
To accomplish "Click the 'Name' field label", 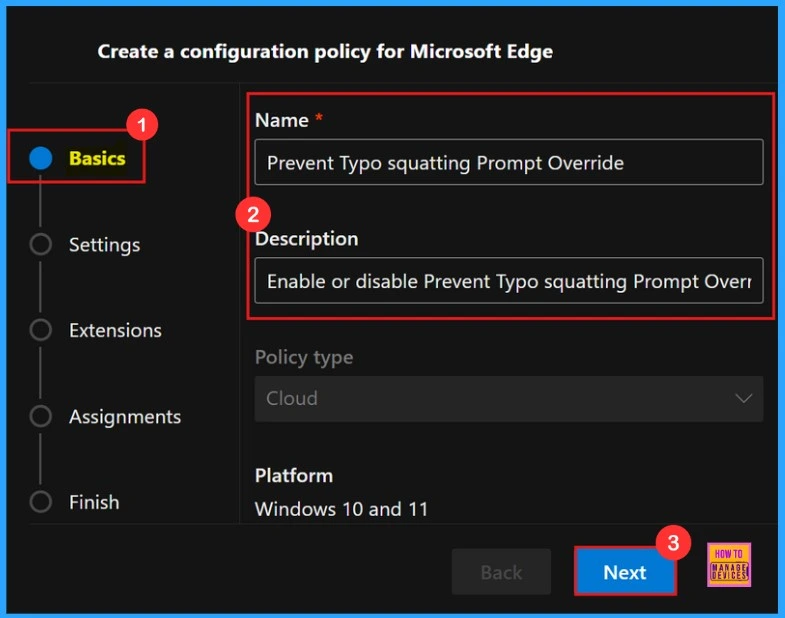I will point(281,120).
